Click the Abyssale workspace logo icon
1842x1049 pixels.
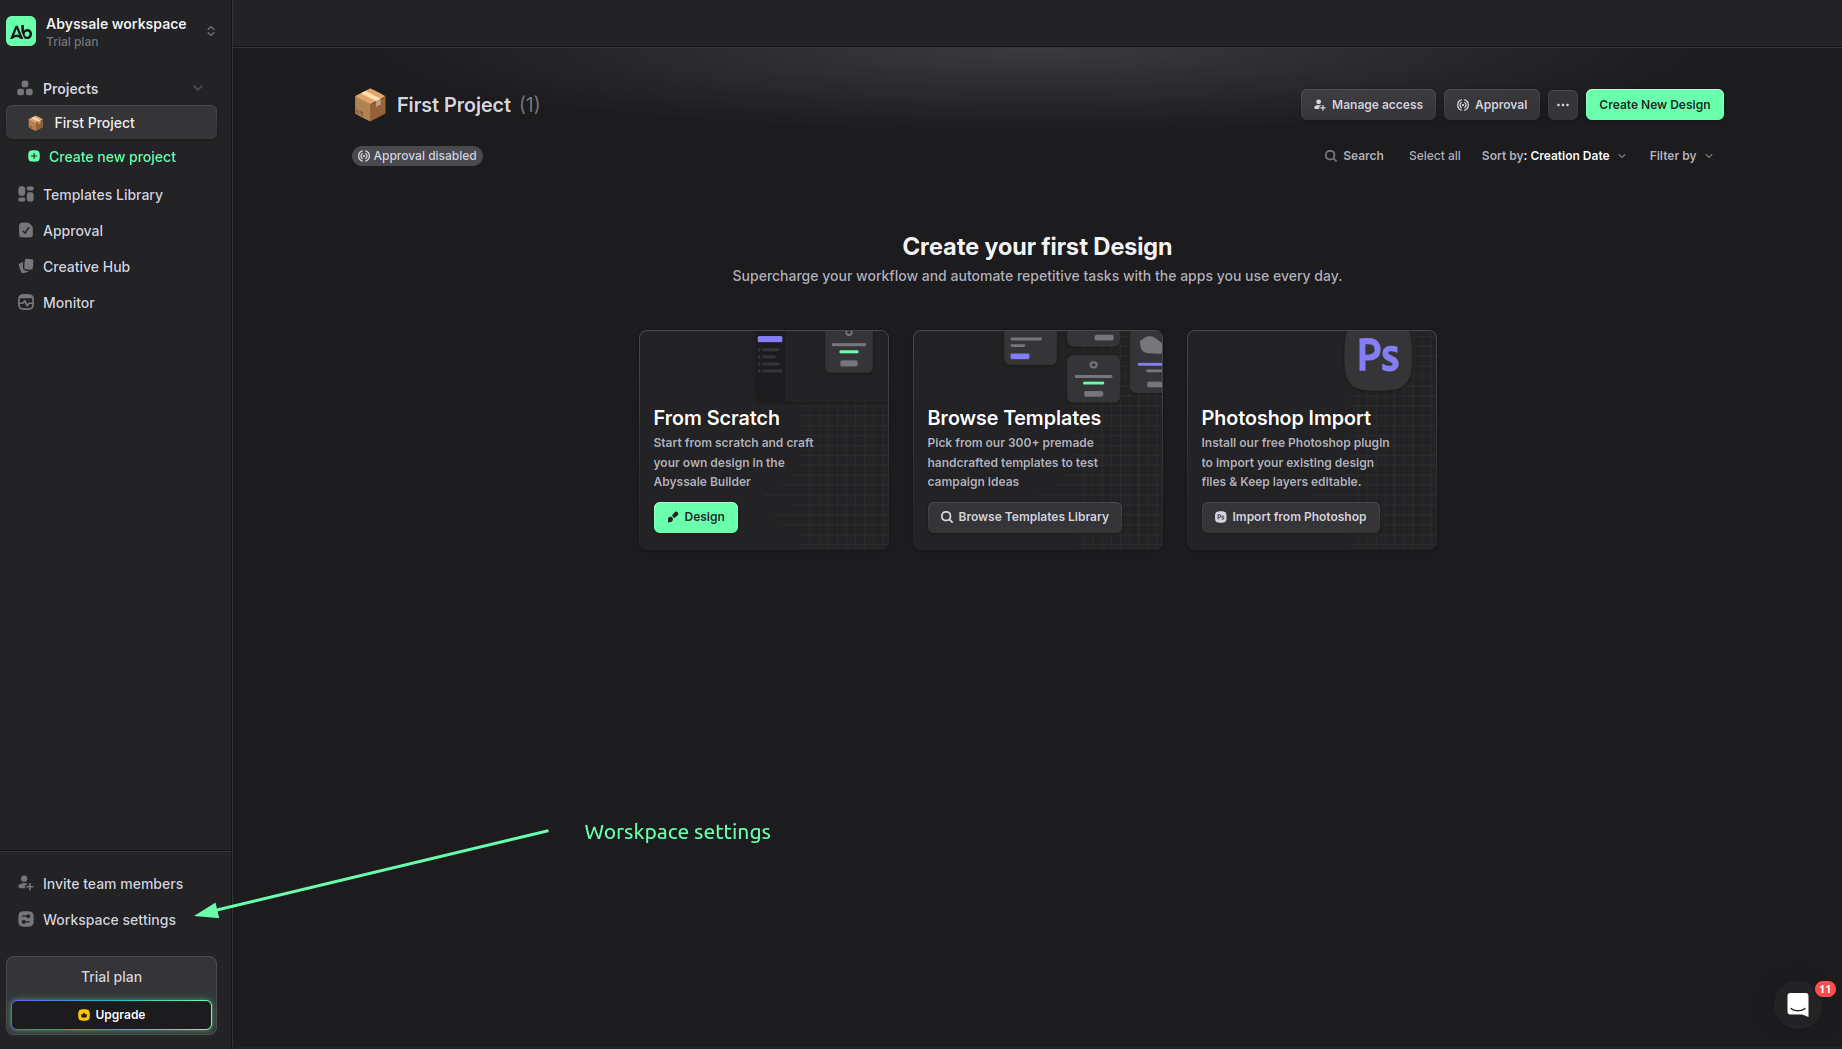pos(21,31)
